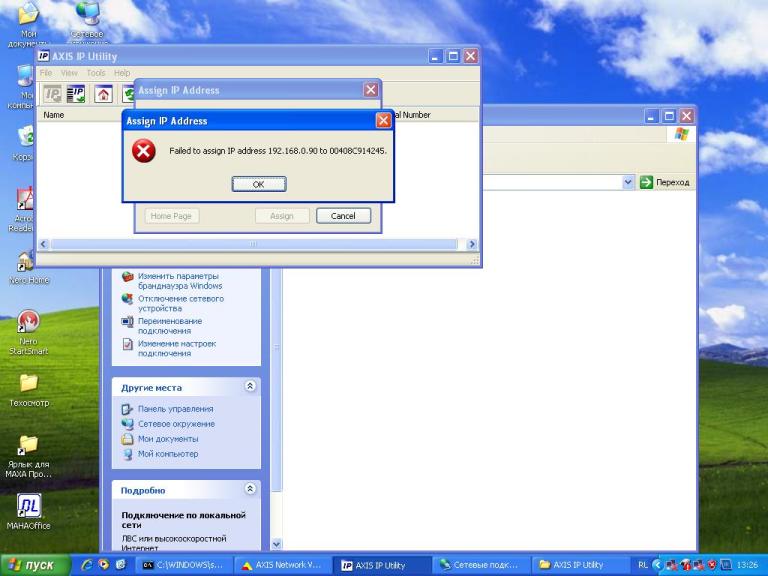
Task: Open Сетевое окружение link in Другие места
Action: [176, 424]
